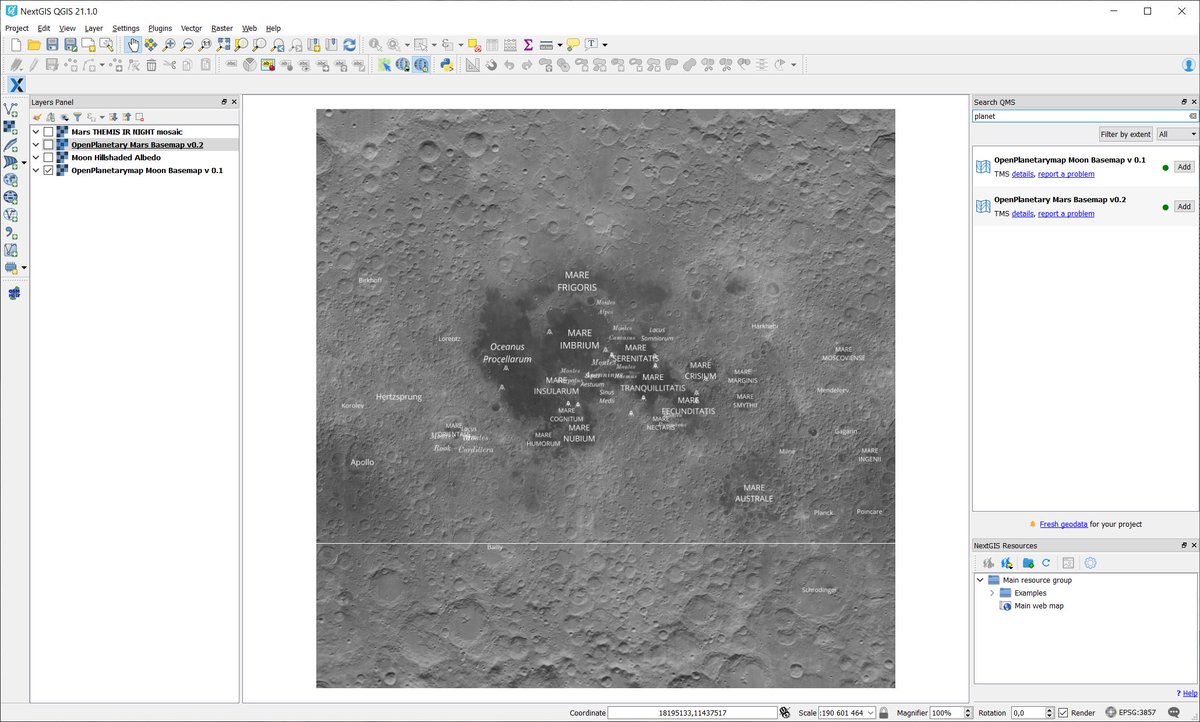
Task: Open the Web menu
Action: 249,29
